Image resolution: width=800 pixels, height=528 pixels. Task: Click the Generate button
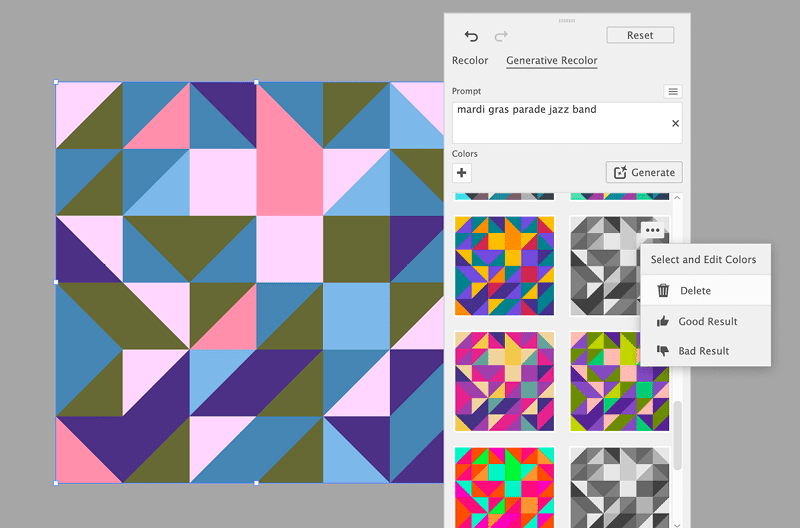[x=644, y=172]
